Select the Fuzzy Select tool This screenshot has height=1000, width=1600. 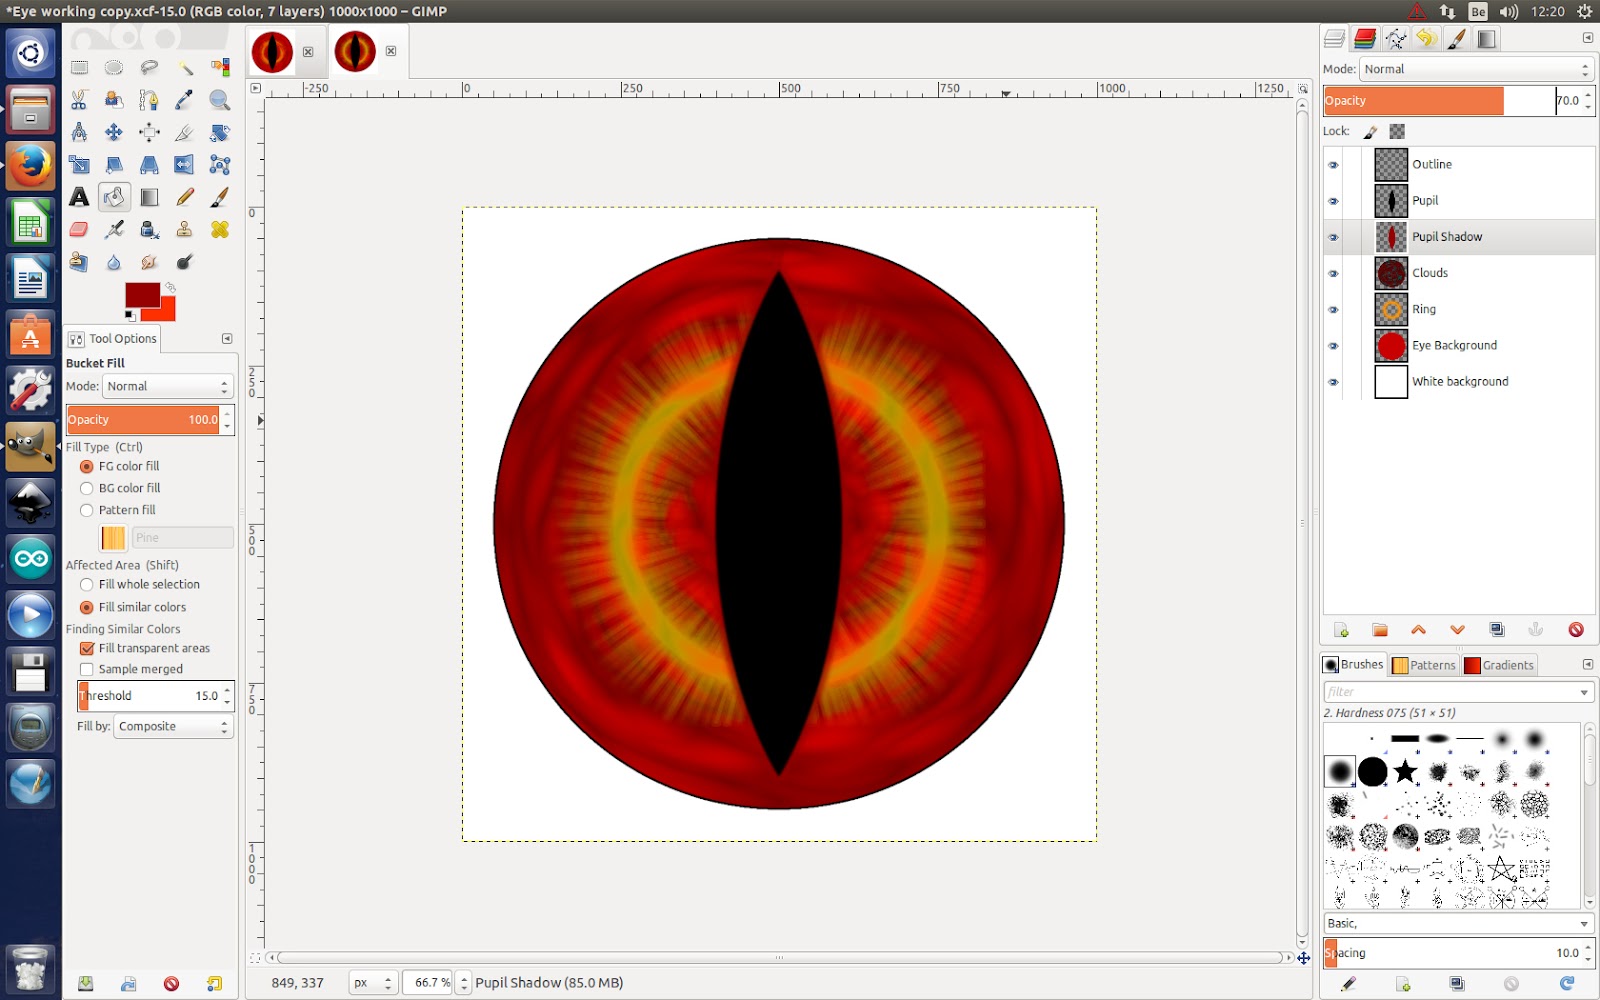[x=185, y=67]
